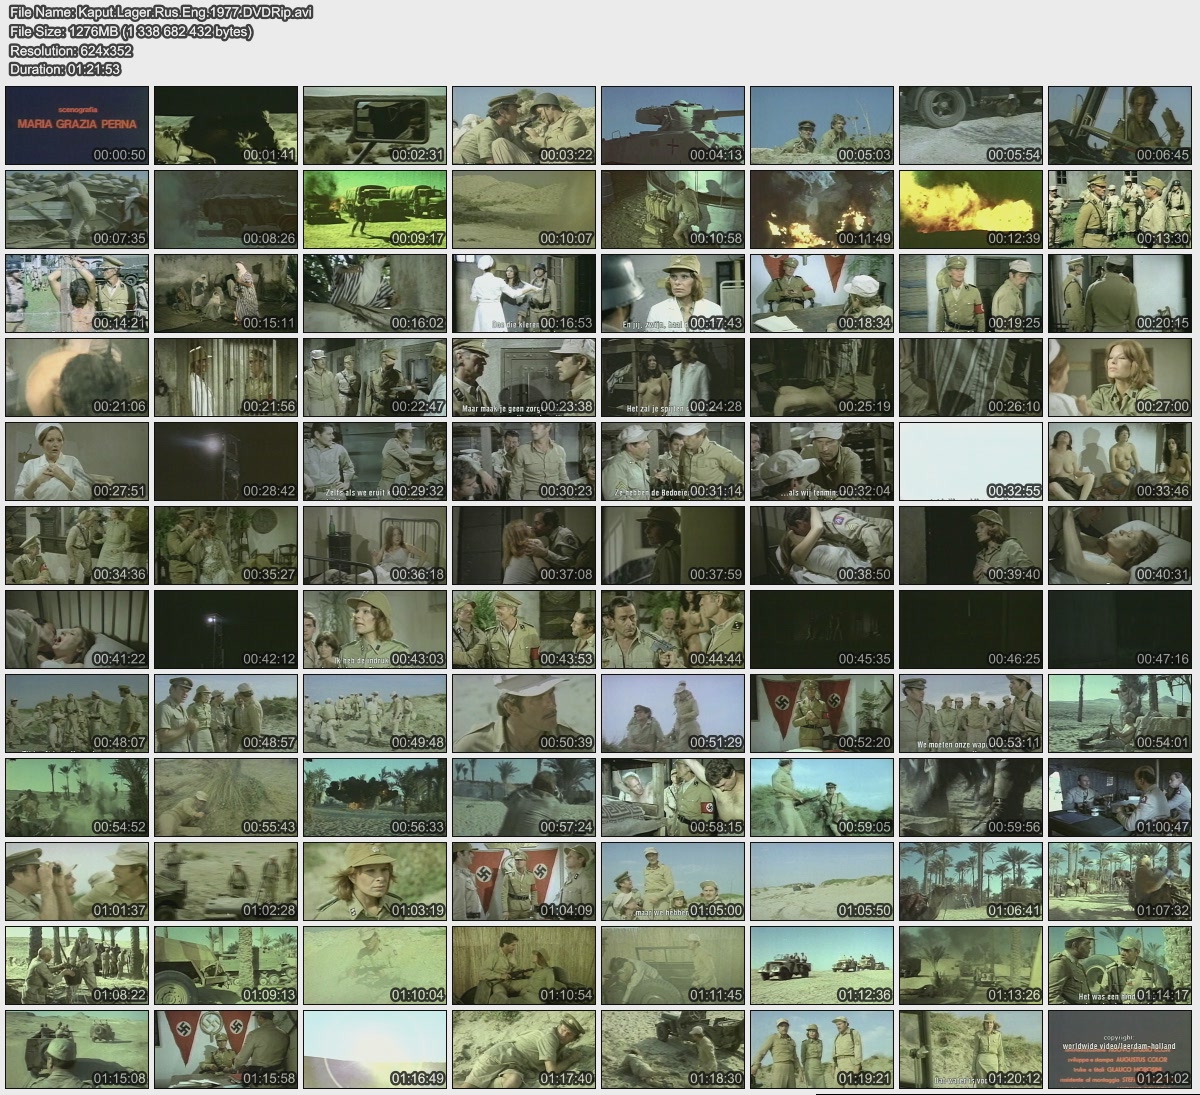Viewport: 1200px width, 1095px height.
Task: Click the end credits thumbnail at 01:21:02
Action: [x=1120, y=1049]
